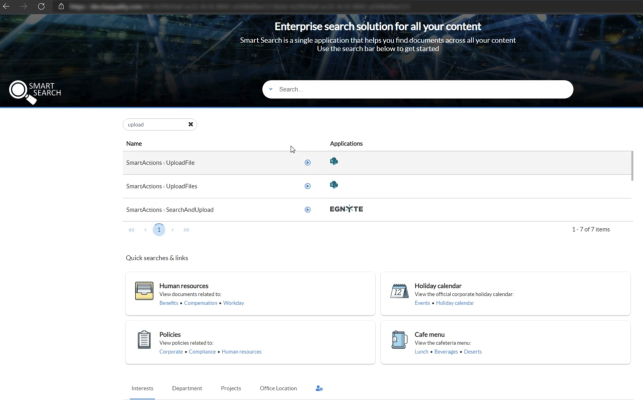Run the SmartActions - UploadFiles action
The height and width of the screenshot is (400, 643).
[307, 186]
